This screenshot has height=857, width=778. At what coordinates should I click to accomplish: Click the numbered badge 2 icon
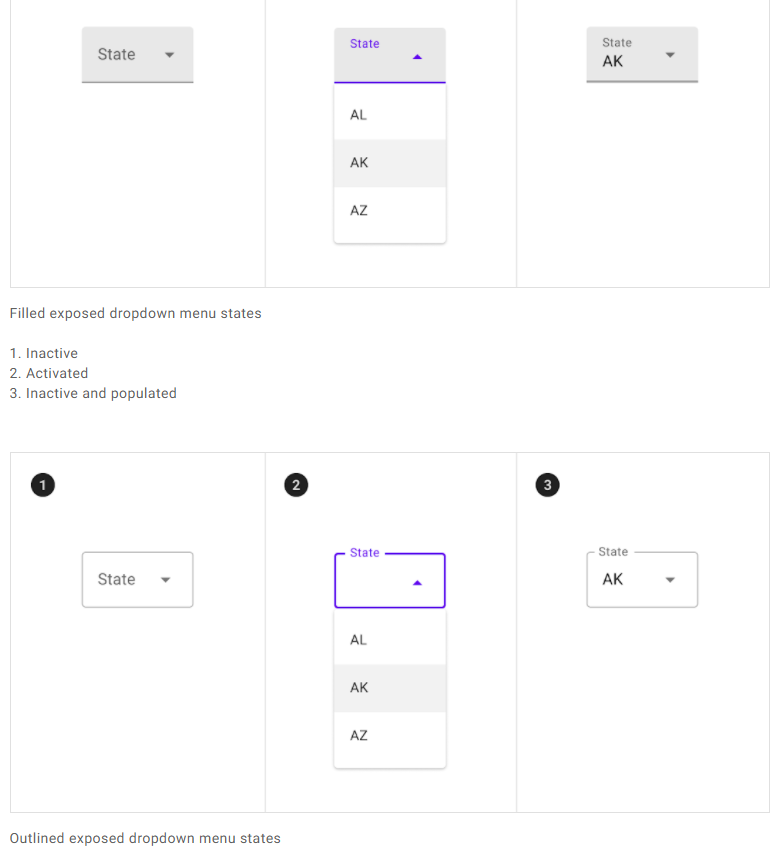click(296, 485)
